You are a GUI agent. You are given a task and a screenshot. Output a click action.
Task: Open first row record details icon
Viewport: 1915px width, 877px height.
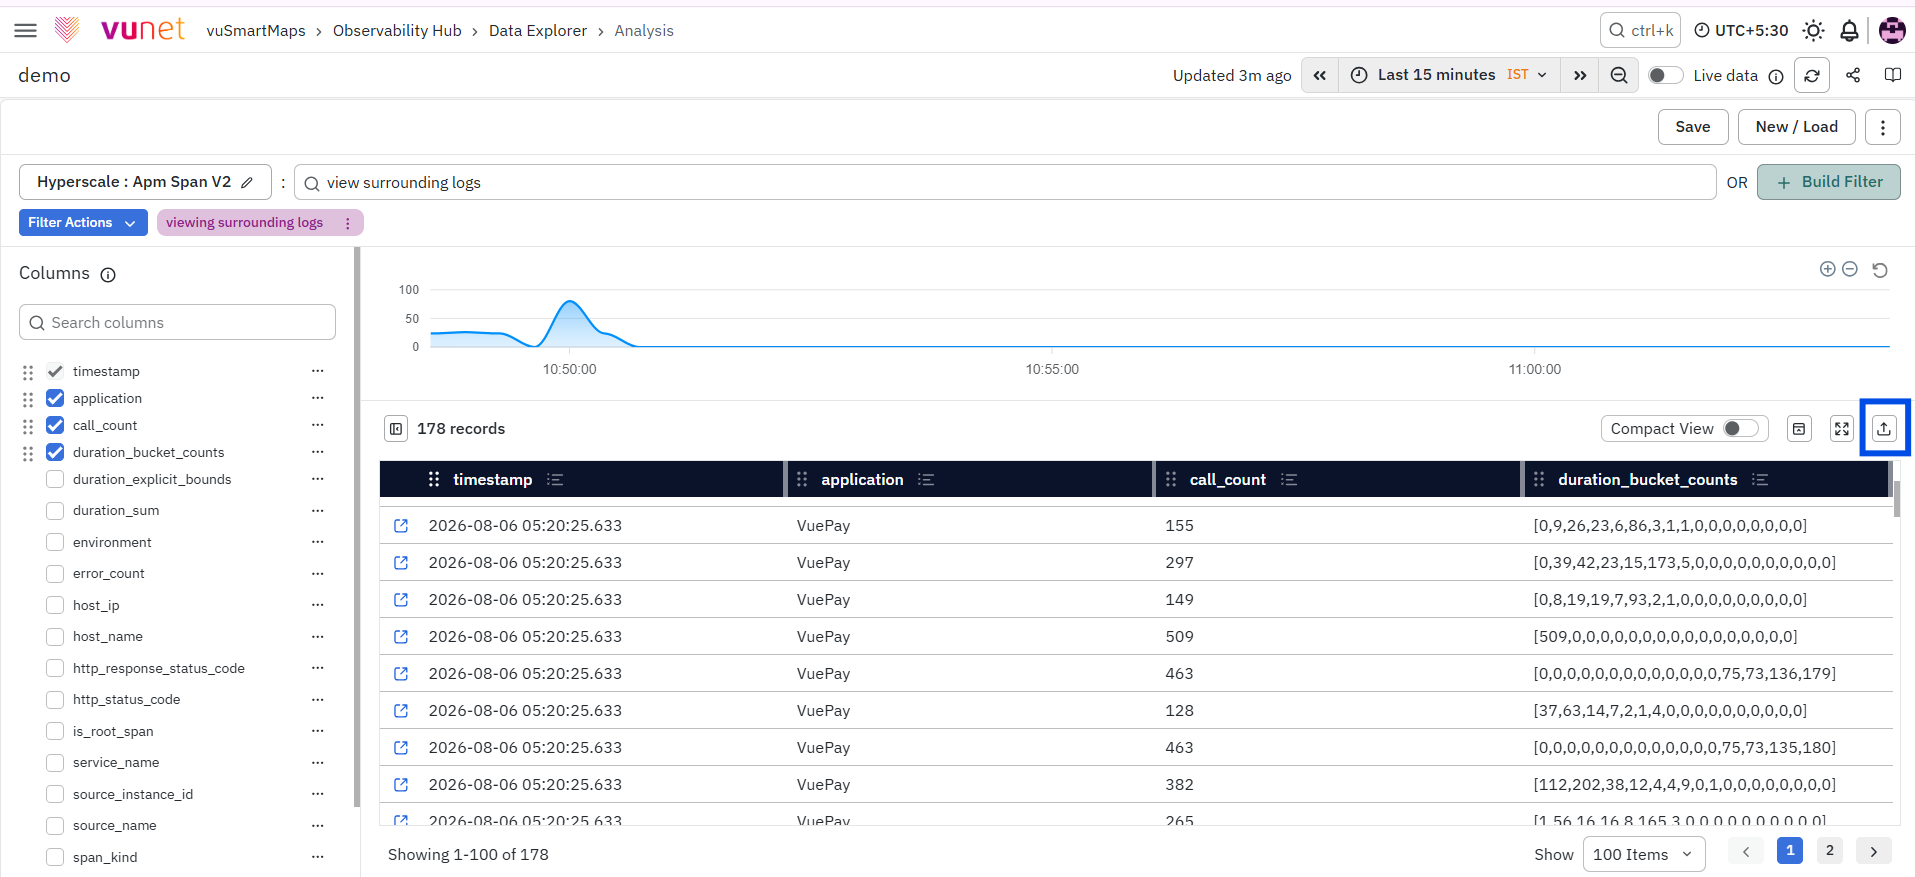click(401, 526)
